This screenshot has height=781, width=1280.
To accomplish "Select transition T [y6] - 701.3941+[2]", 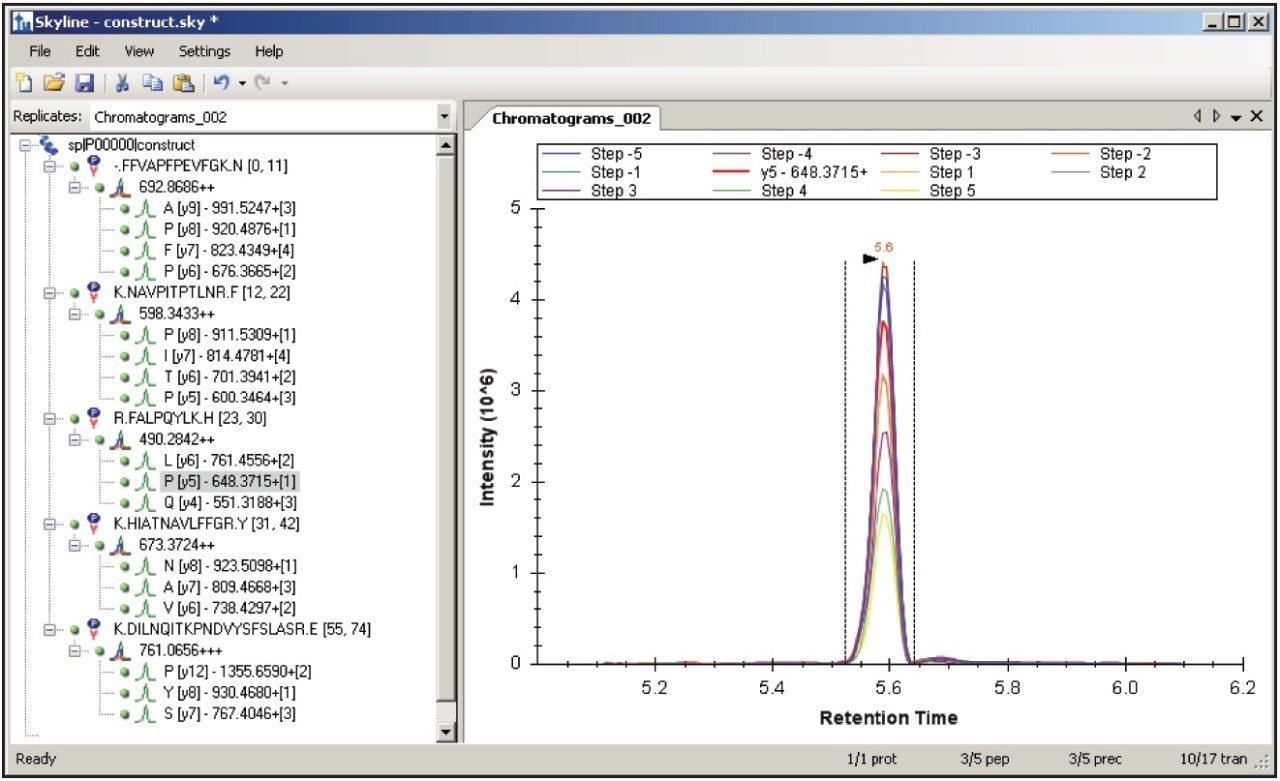I will (x=228, y=376).
